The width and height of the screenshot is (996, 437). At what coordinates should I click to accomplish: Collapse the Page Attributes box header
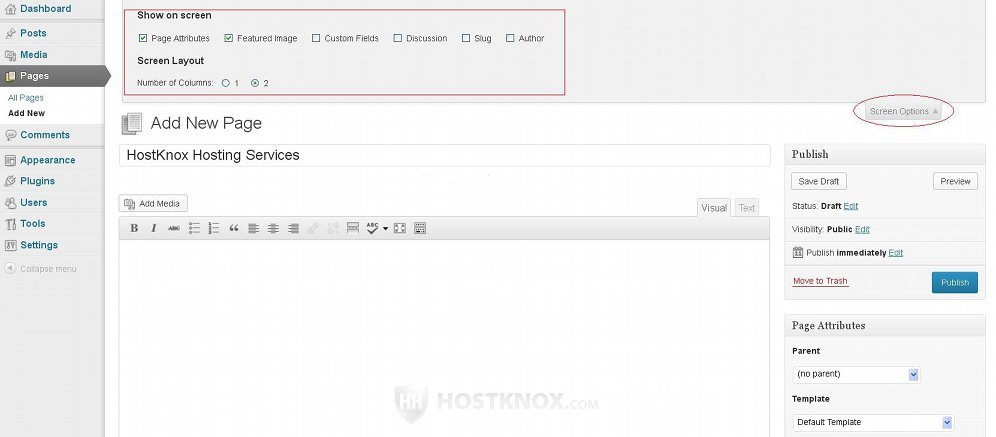pos(885,326)
